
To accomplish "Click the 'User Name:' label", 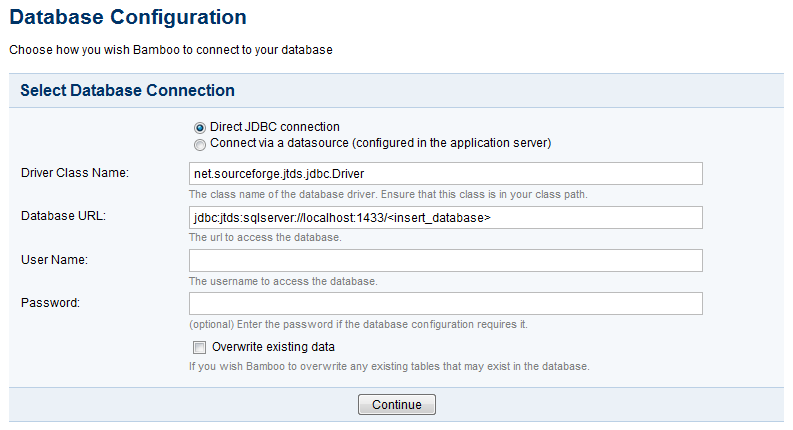I will tap(54, 260).
